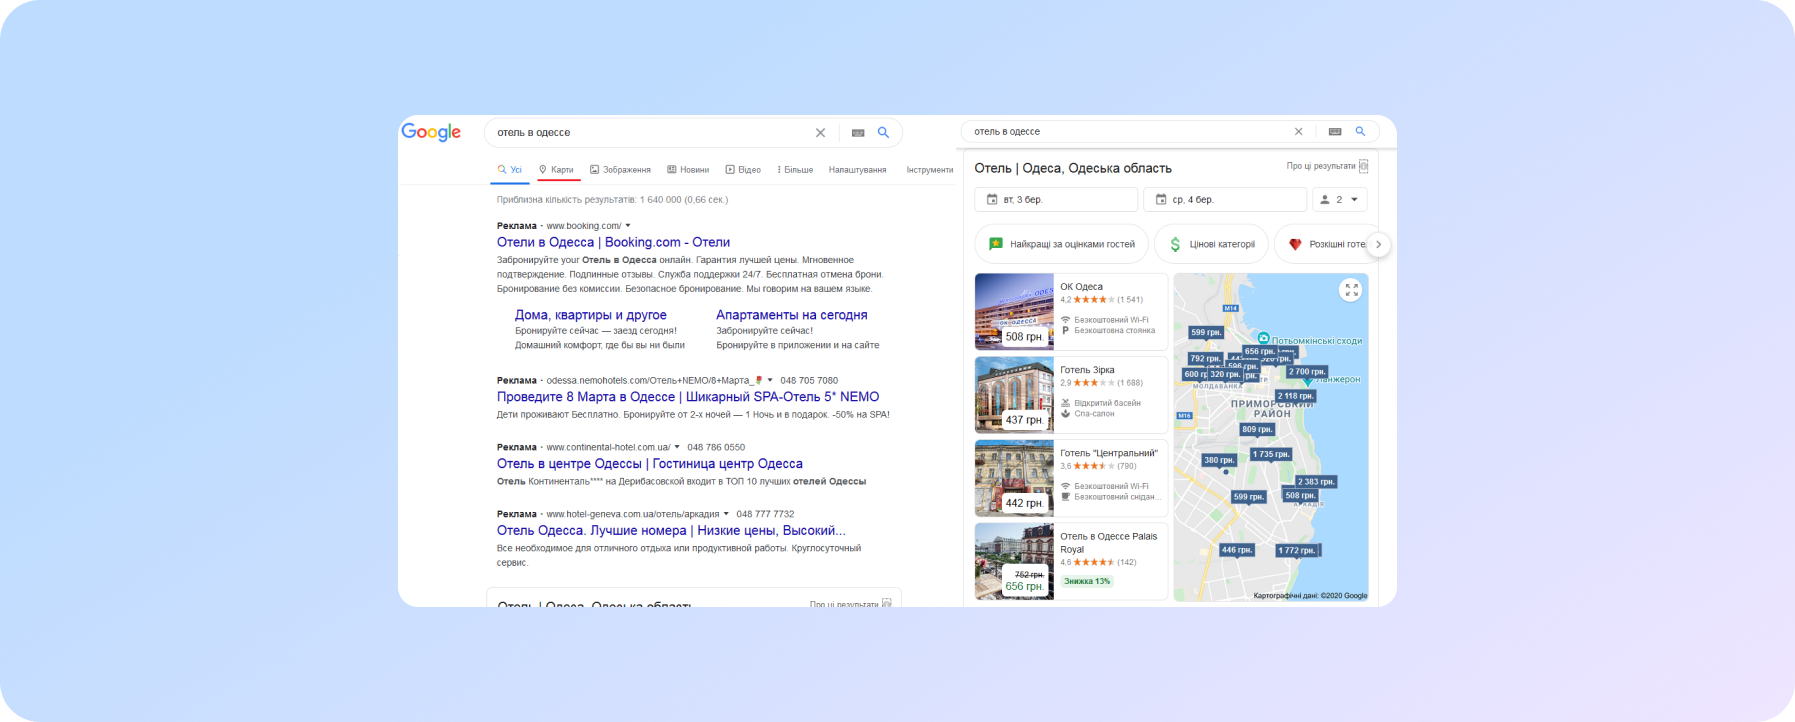
Task: Open the 'Відео' tab
Action: click(743, 170)
